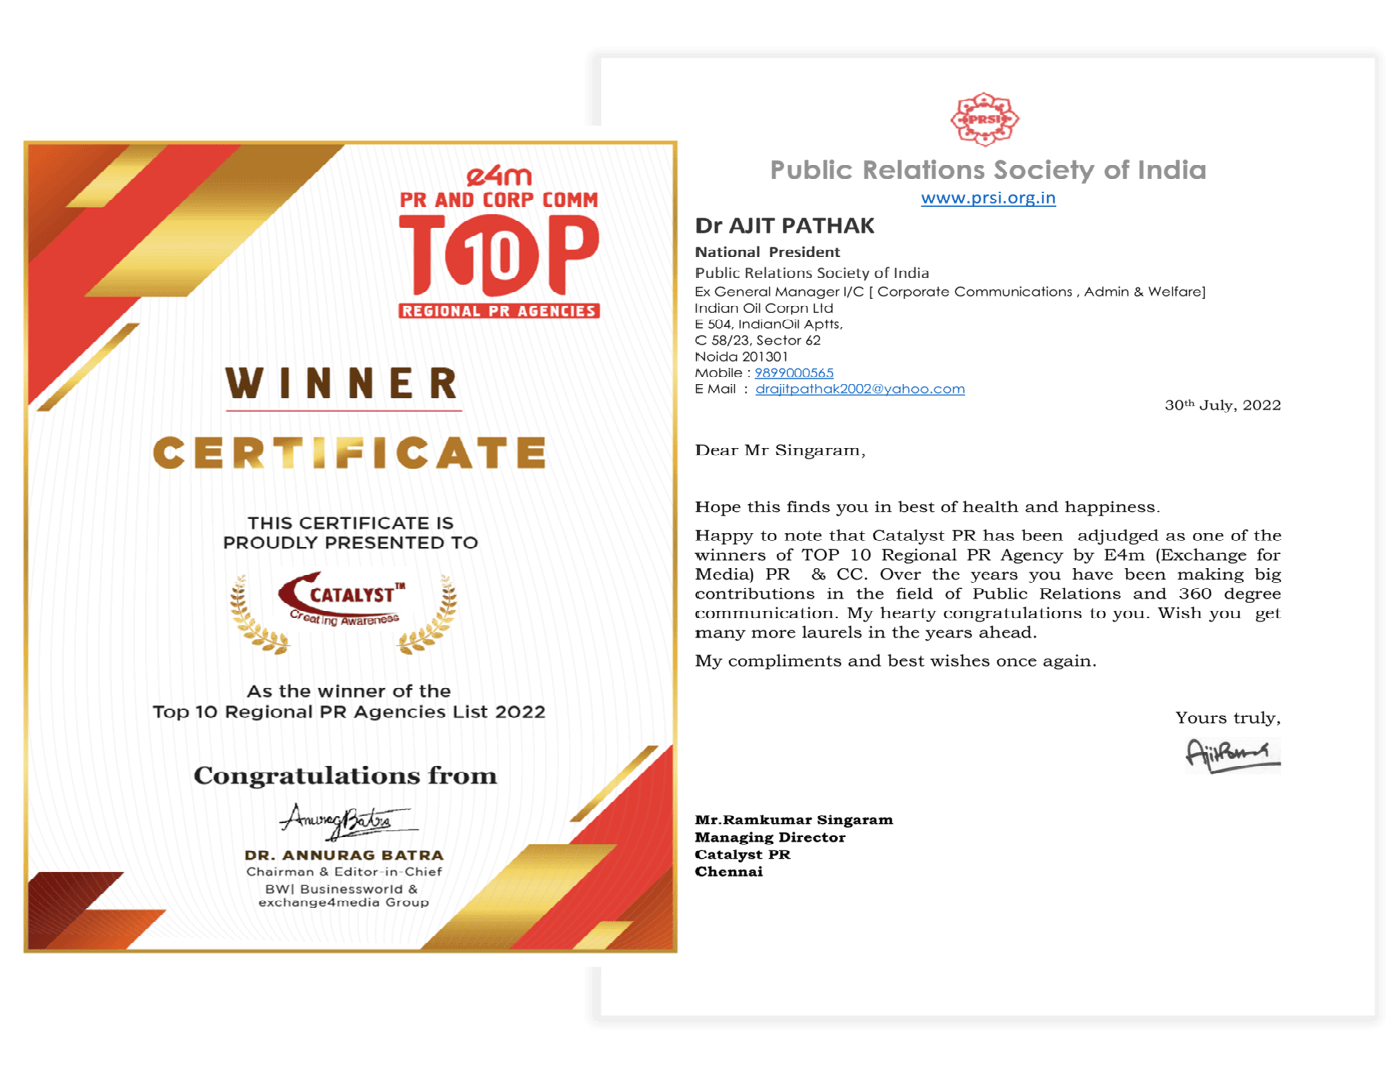Image resolution: width=1399 pixels, height=1079 pixels.
Task: Click 'DR. ANNURAG BATRA' name
Action: click(344, 856)
